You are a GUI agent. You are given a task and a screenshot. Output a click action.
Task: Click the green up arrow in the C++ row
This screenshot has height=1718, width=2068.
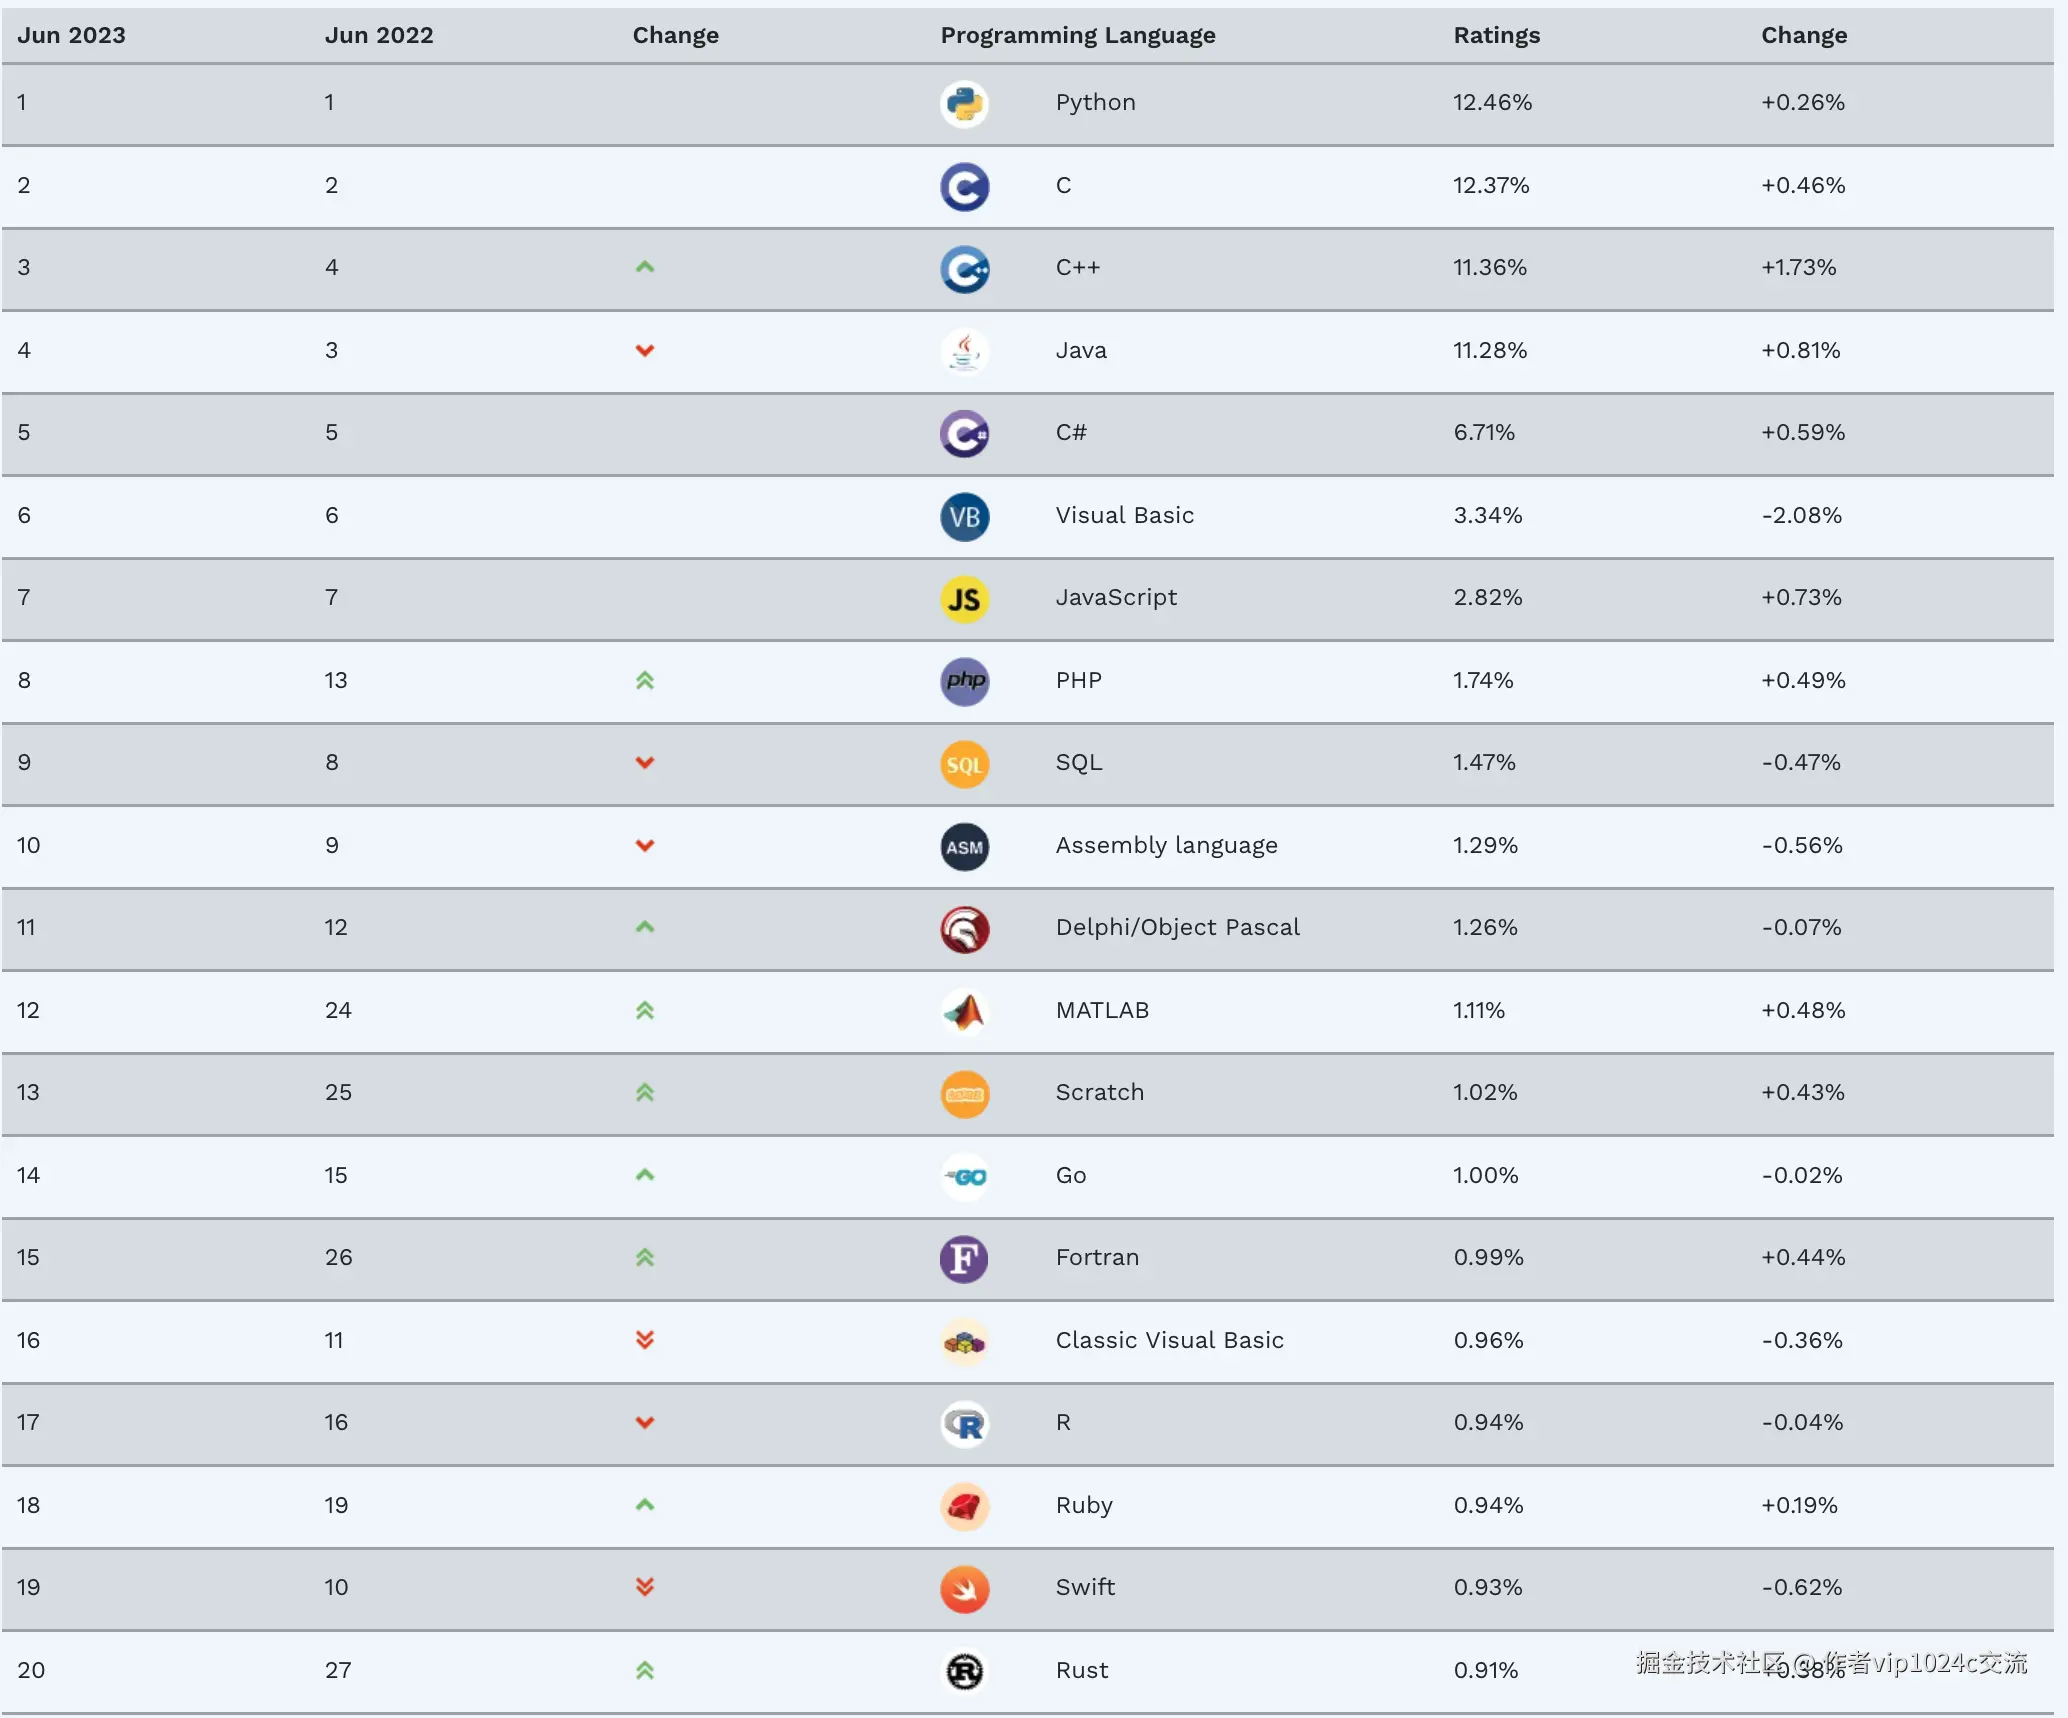[645, 267]
